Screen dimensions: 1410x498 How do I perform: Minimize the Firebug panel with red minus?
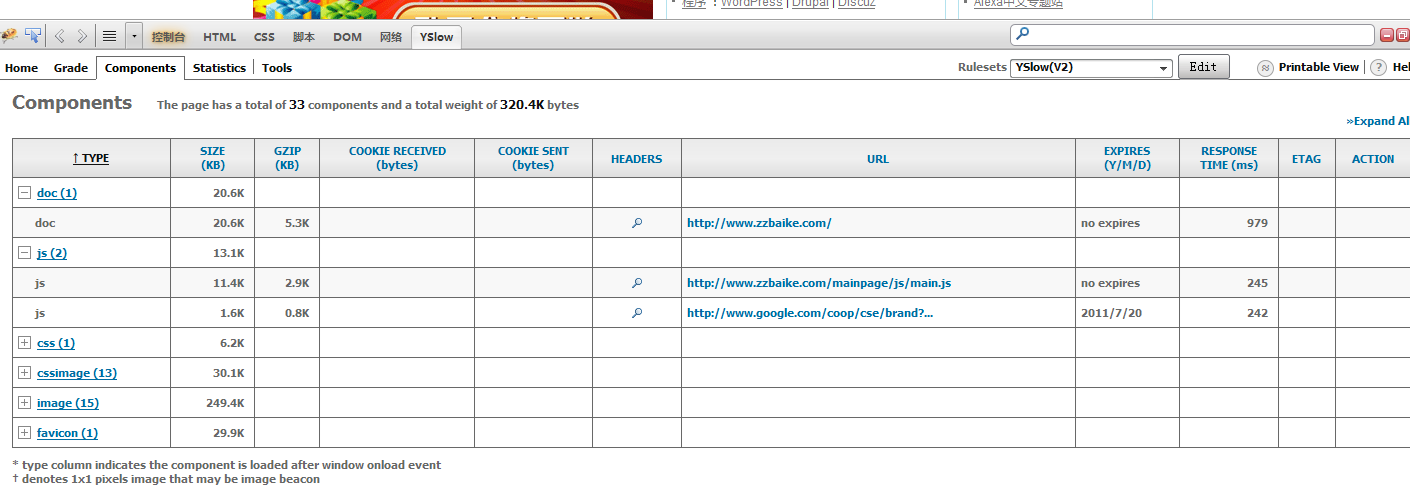(1388, 35)
